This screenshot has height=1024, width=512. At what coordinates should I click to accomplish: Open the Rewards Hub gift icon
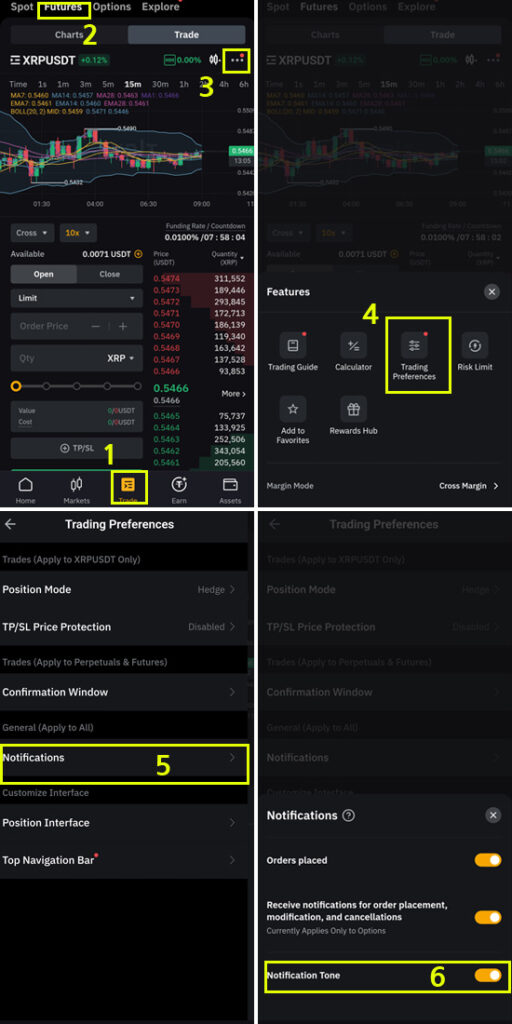(x=353, y=409)
